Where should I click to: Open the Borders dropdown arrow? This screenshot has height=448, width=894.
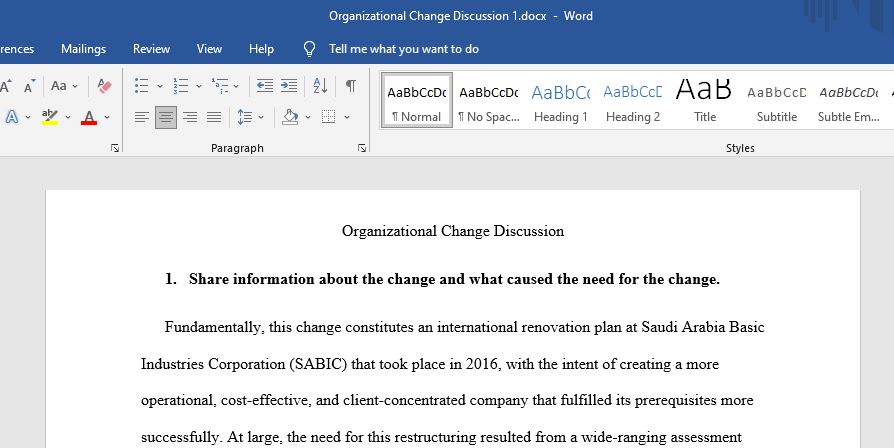click(347, 117)
